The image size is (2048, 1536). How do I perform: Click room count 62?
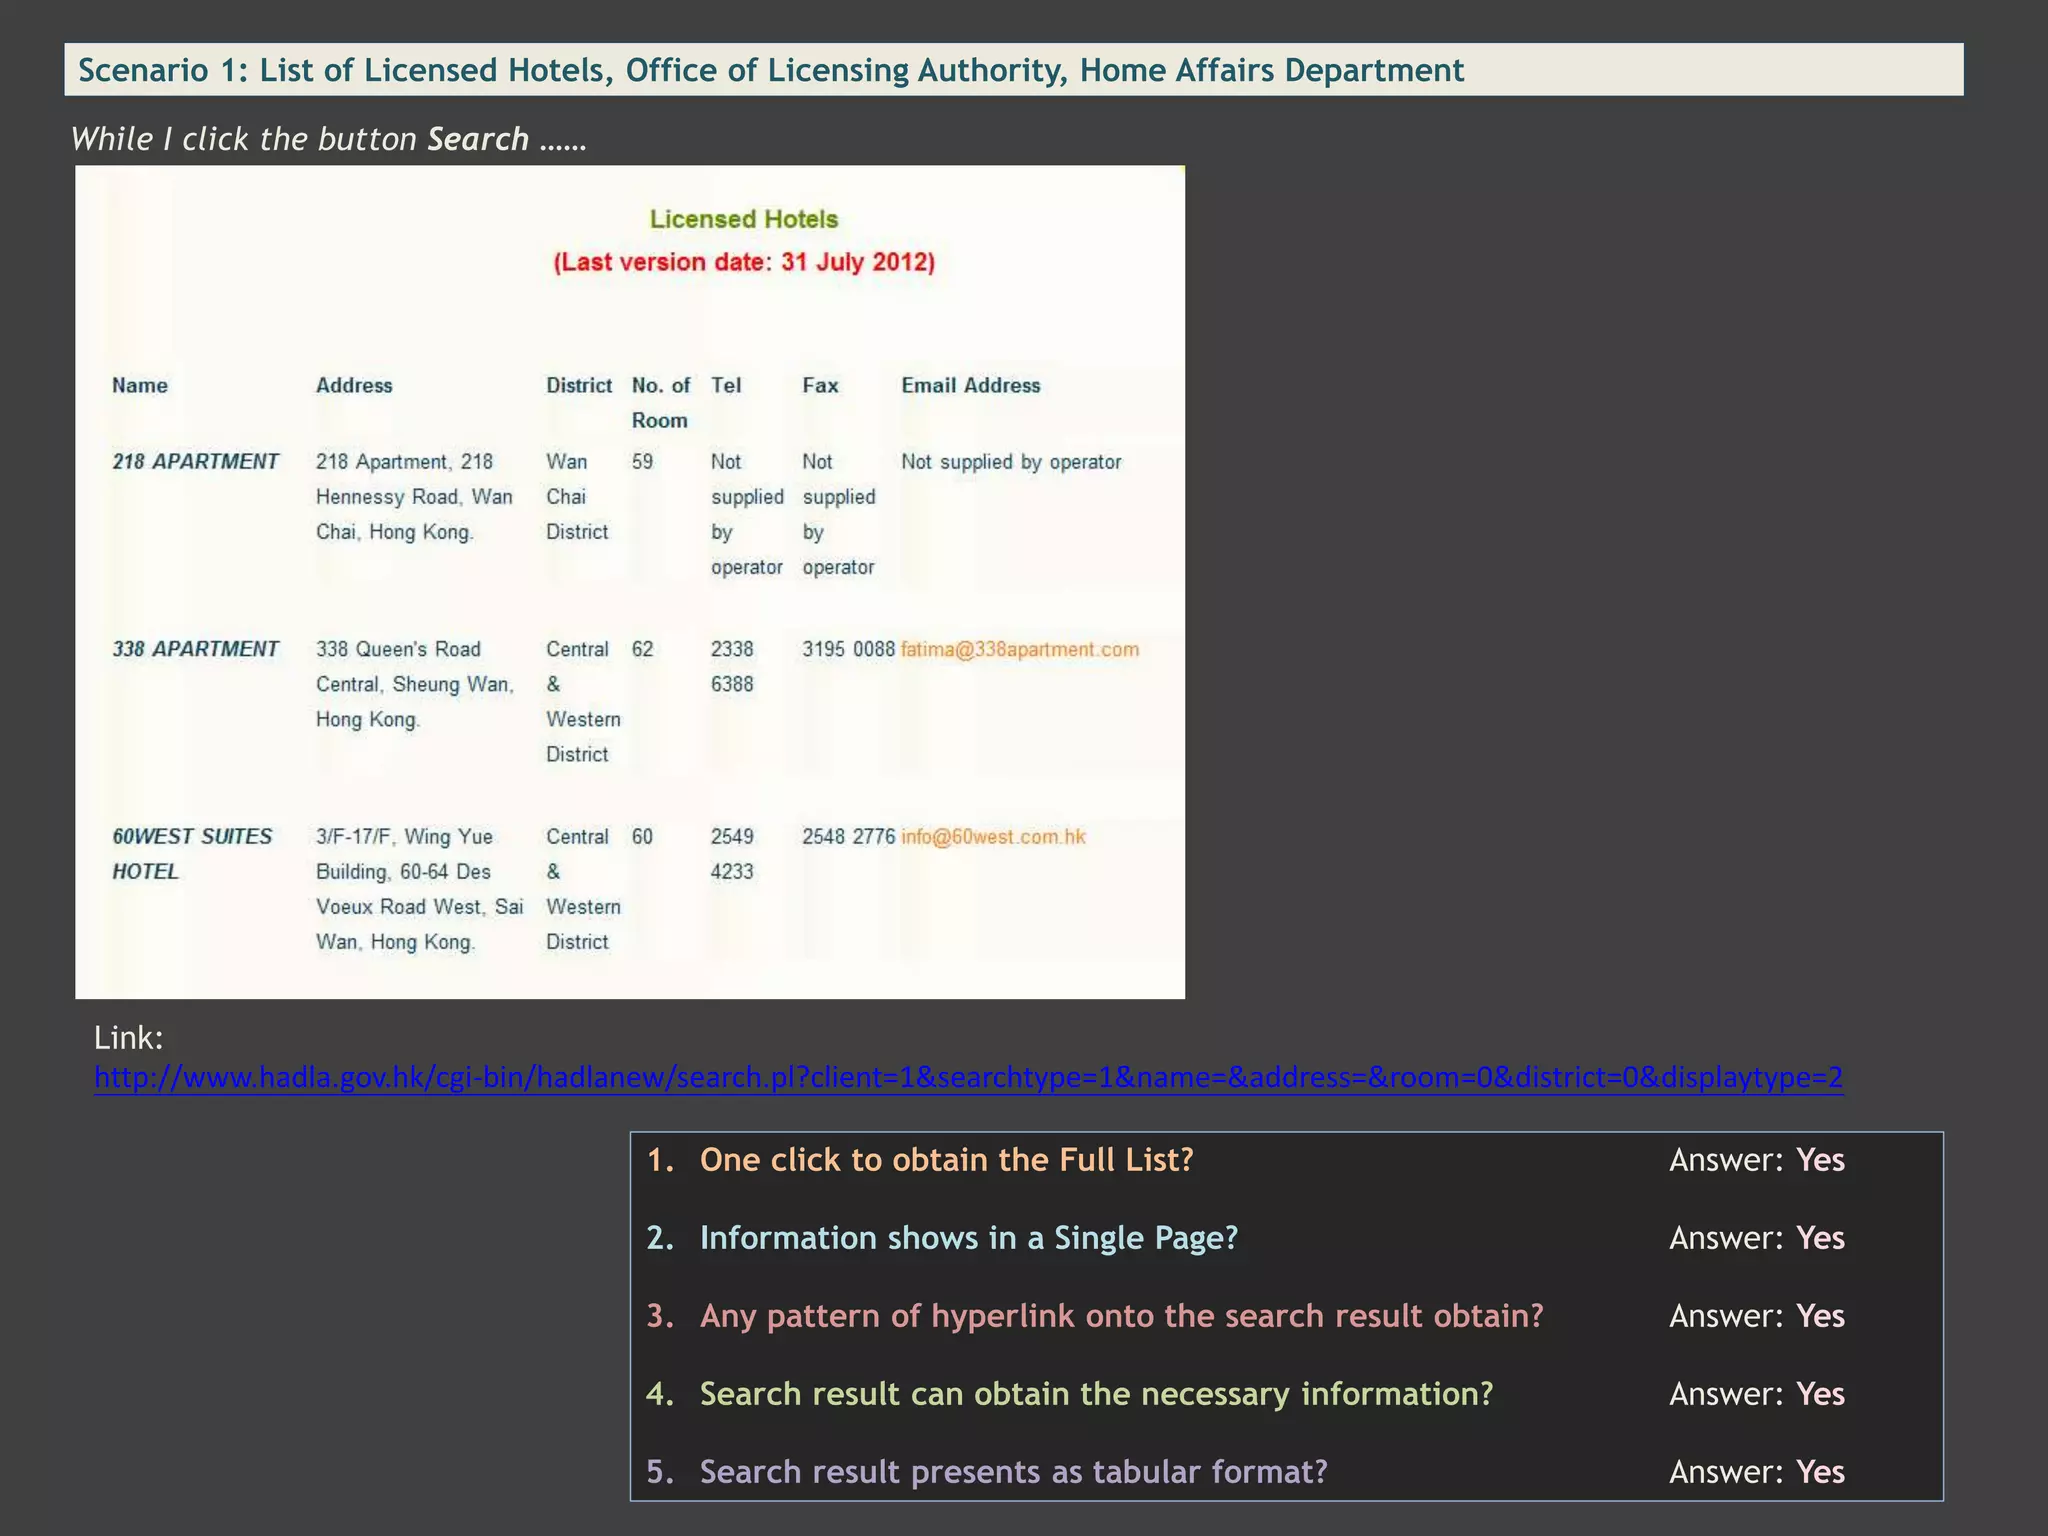click(x=642, y=649)
